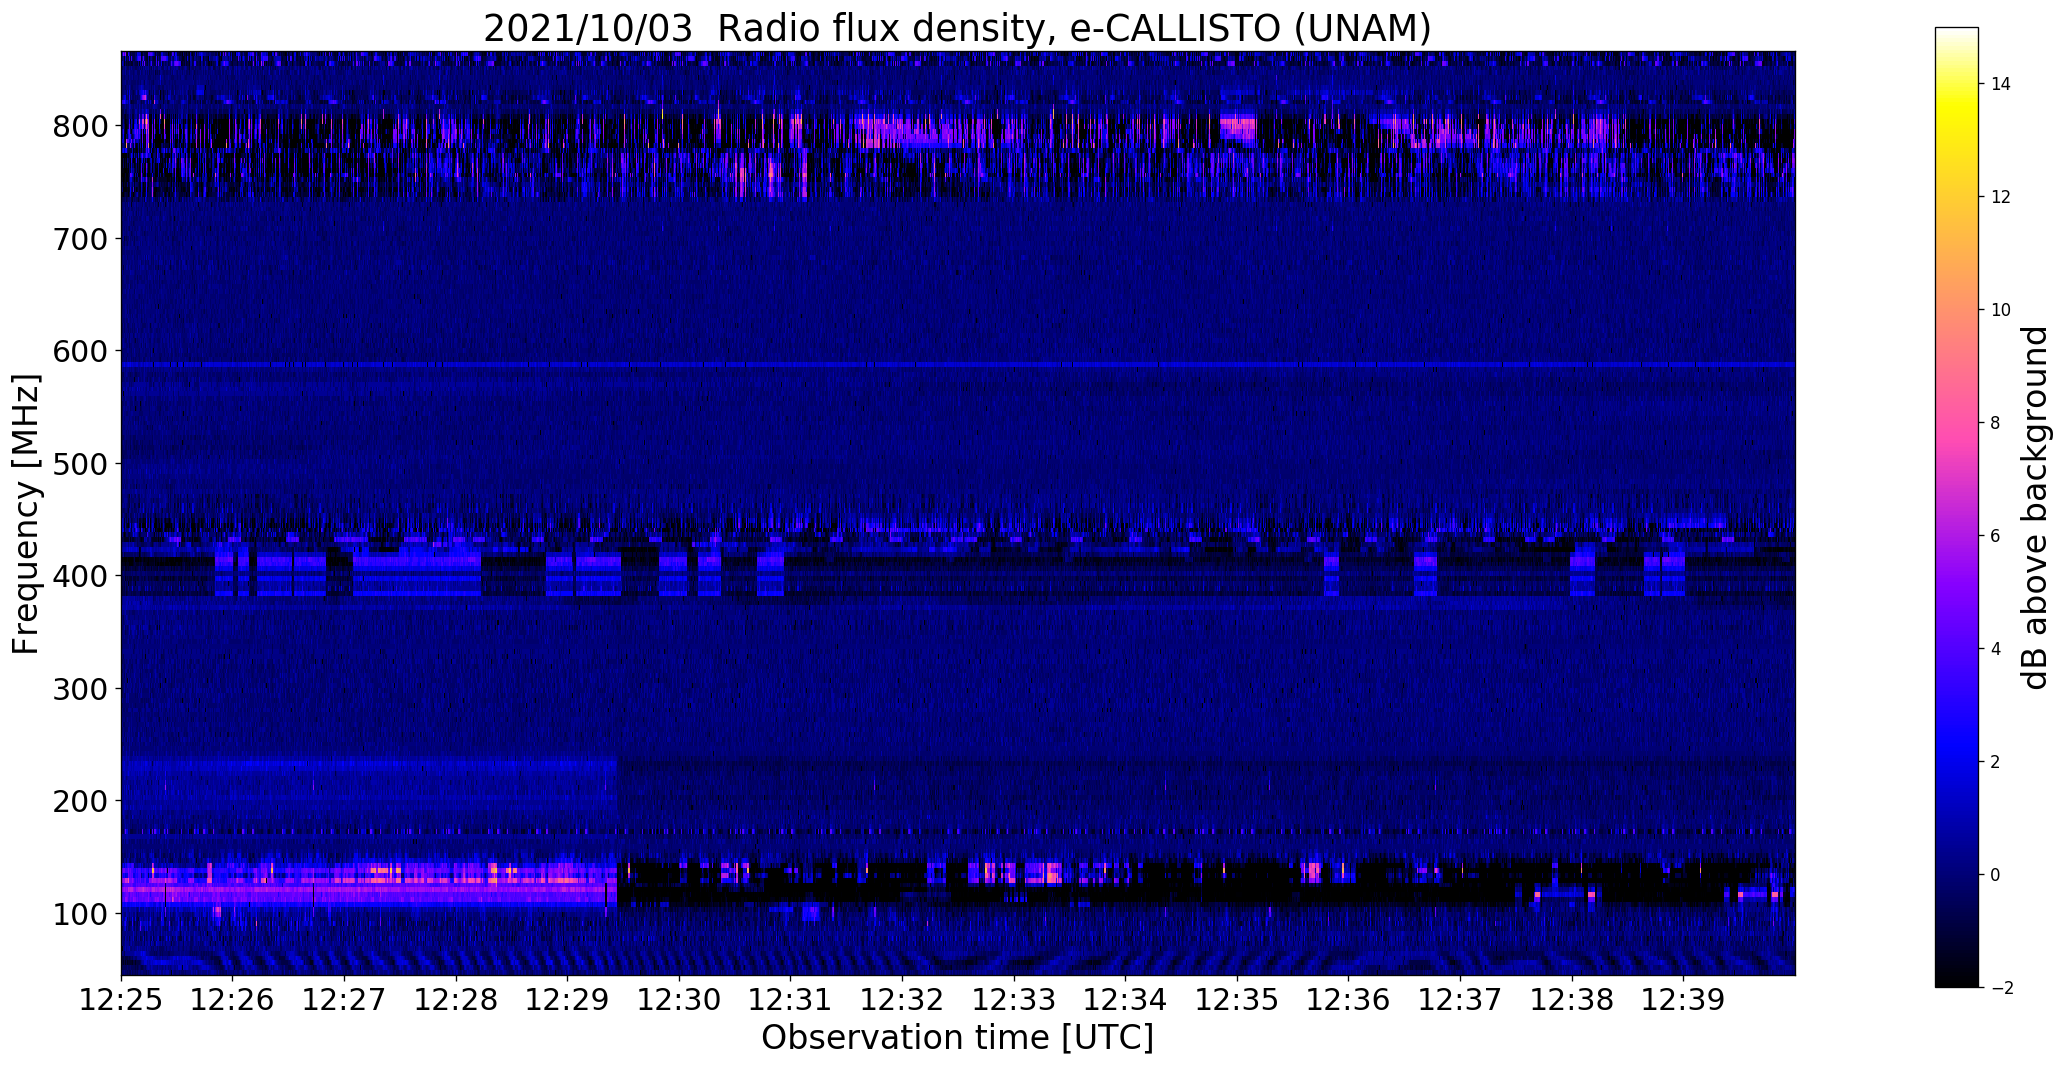Image resolution: width=2066 pixels, height=1067 pixels.
Task: Click the 700 MHz frequency tick label
Action: click(79, 239)
